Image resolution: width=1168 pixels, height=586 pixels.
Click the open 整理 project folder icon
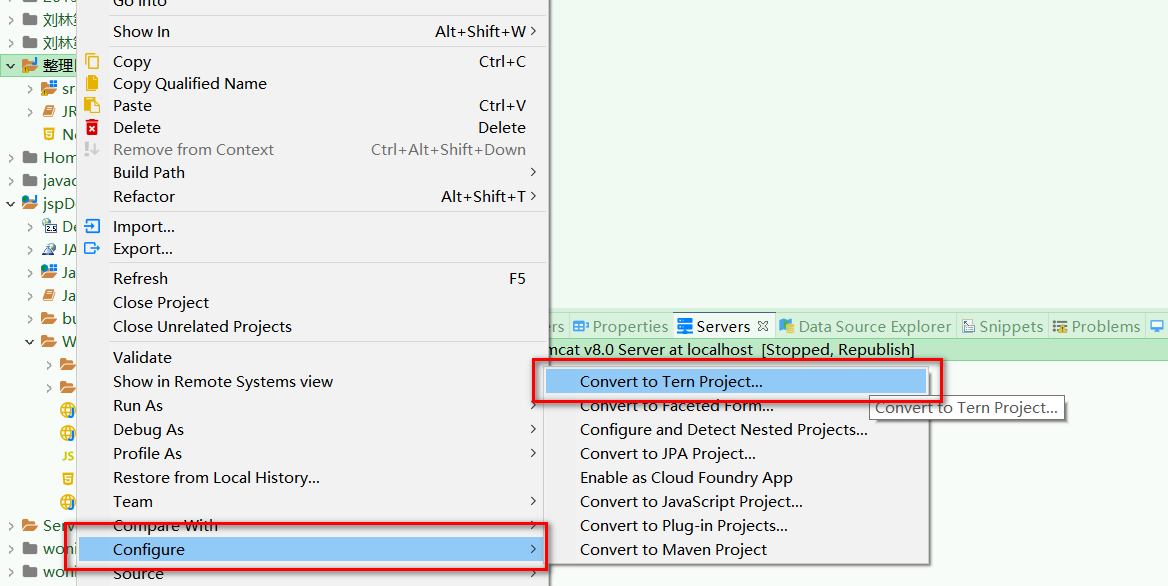tap(30, 66)
